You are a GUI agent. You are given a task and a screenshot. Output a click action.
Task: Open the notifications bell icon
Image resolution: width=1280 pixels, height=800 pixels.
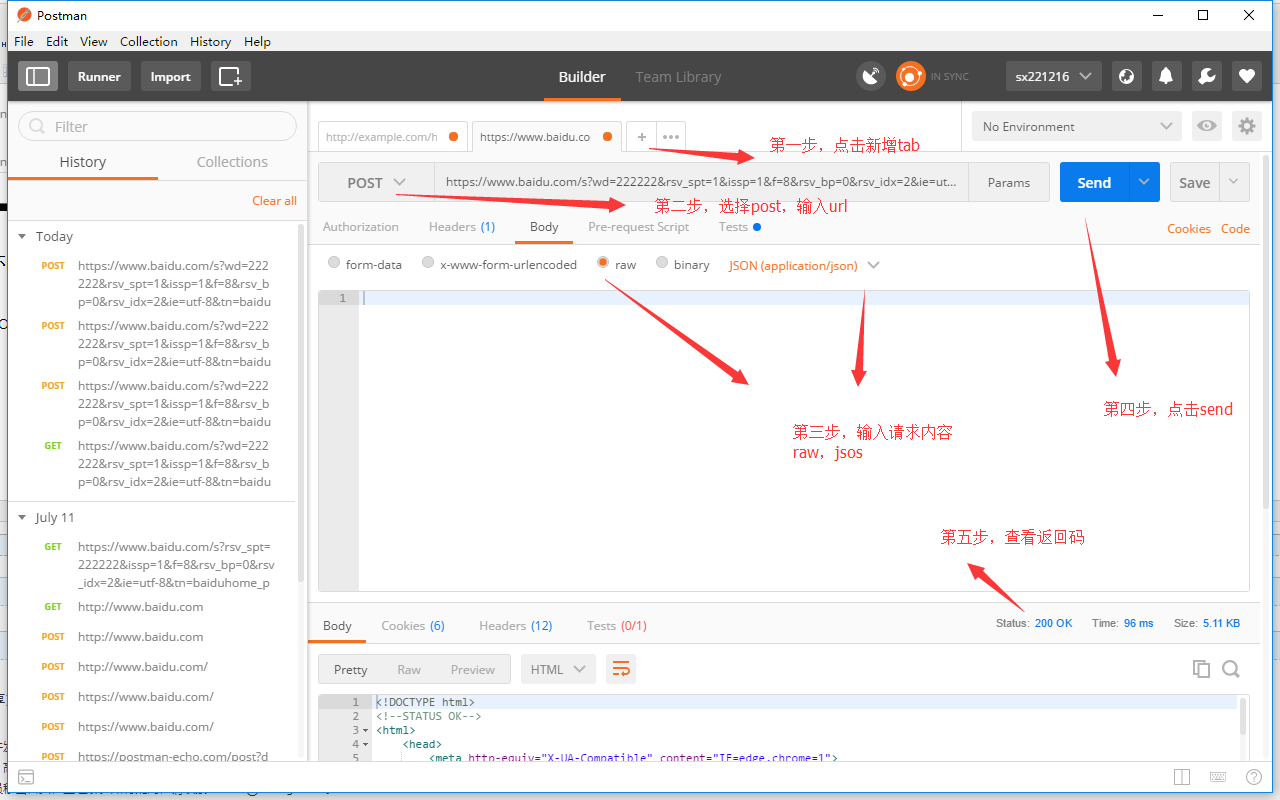1166,76
